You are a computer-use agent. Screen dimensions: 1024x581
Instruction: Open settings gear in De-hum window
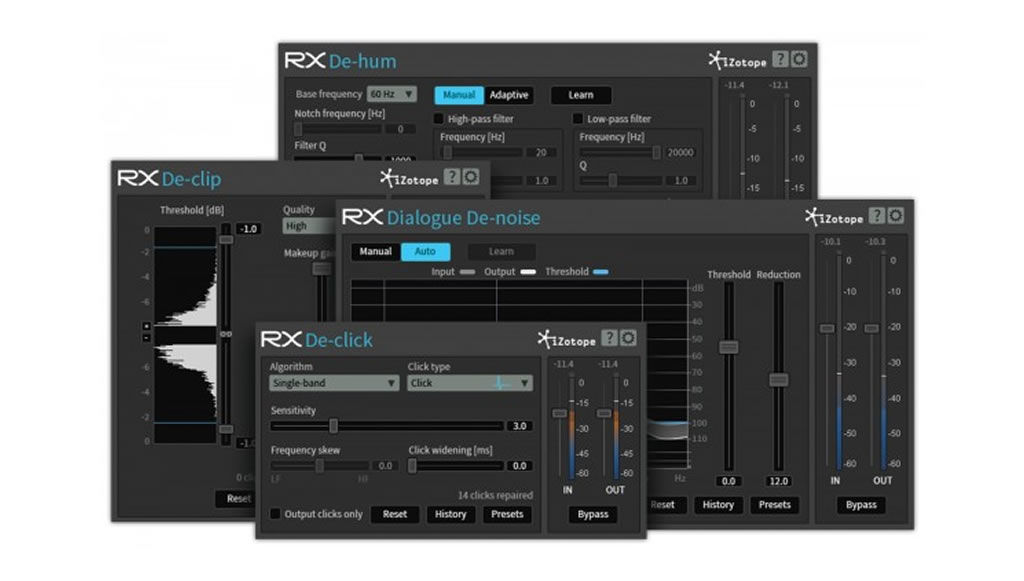coord(799,59)
